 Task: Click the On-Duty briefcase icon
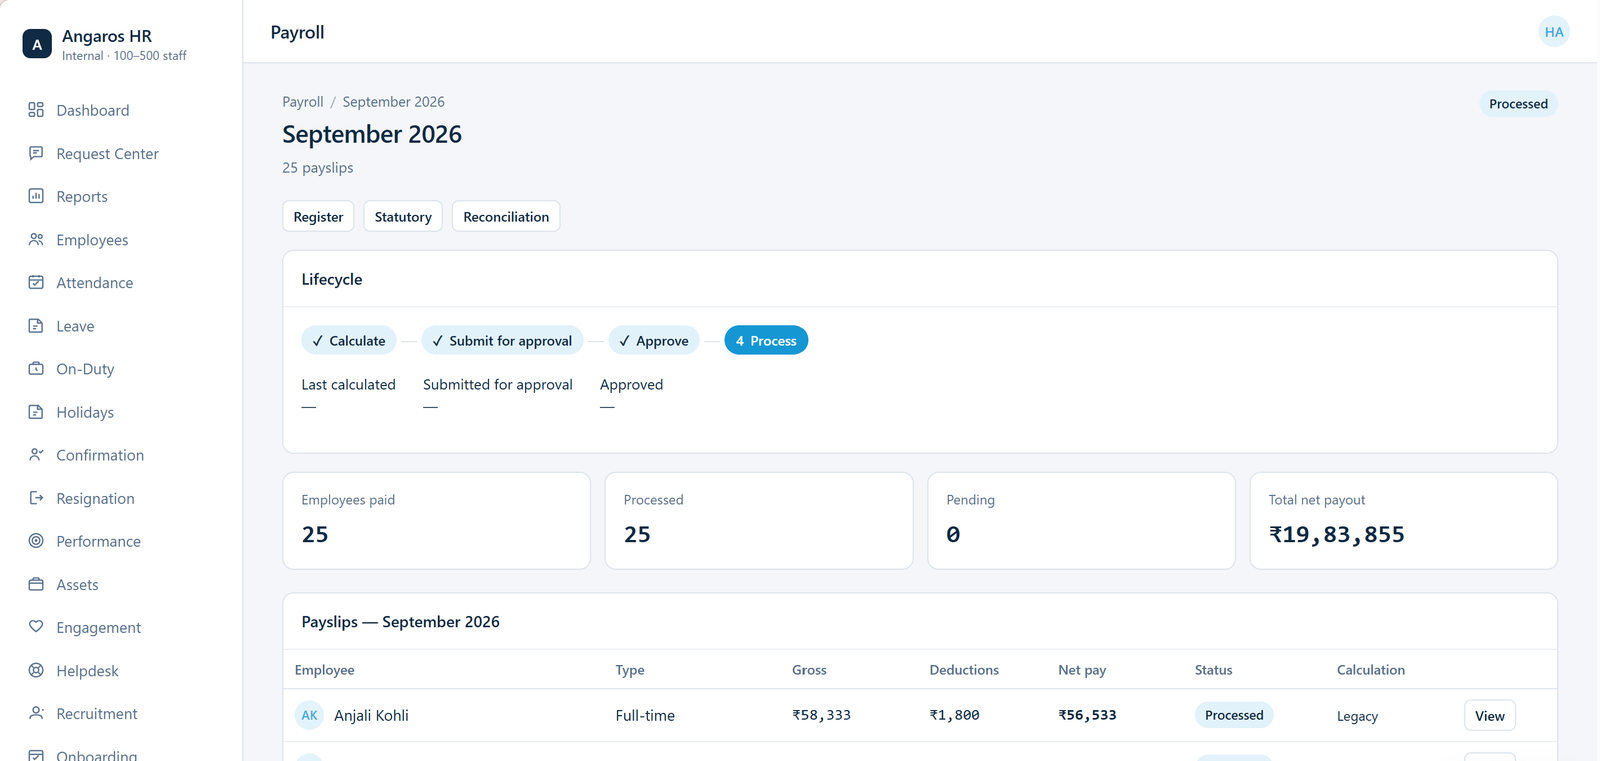36,368
